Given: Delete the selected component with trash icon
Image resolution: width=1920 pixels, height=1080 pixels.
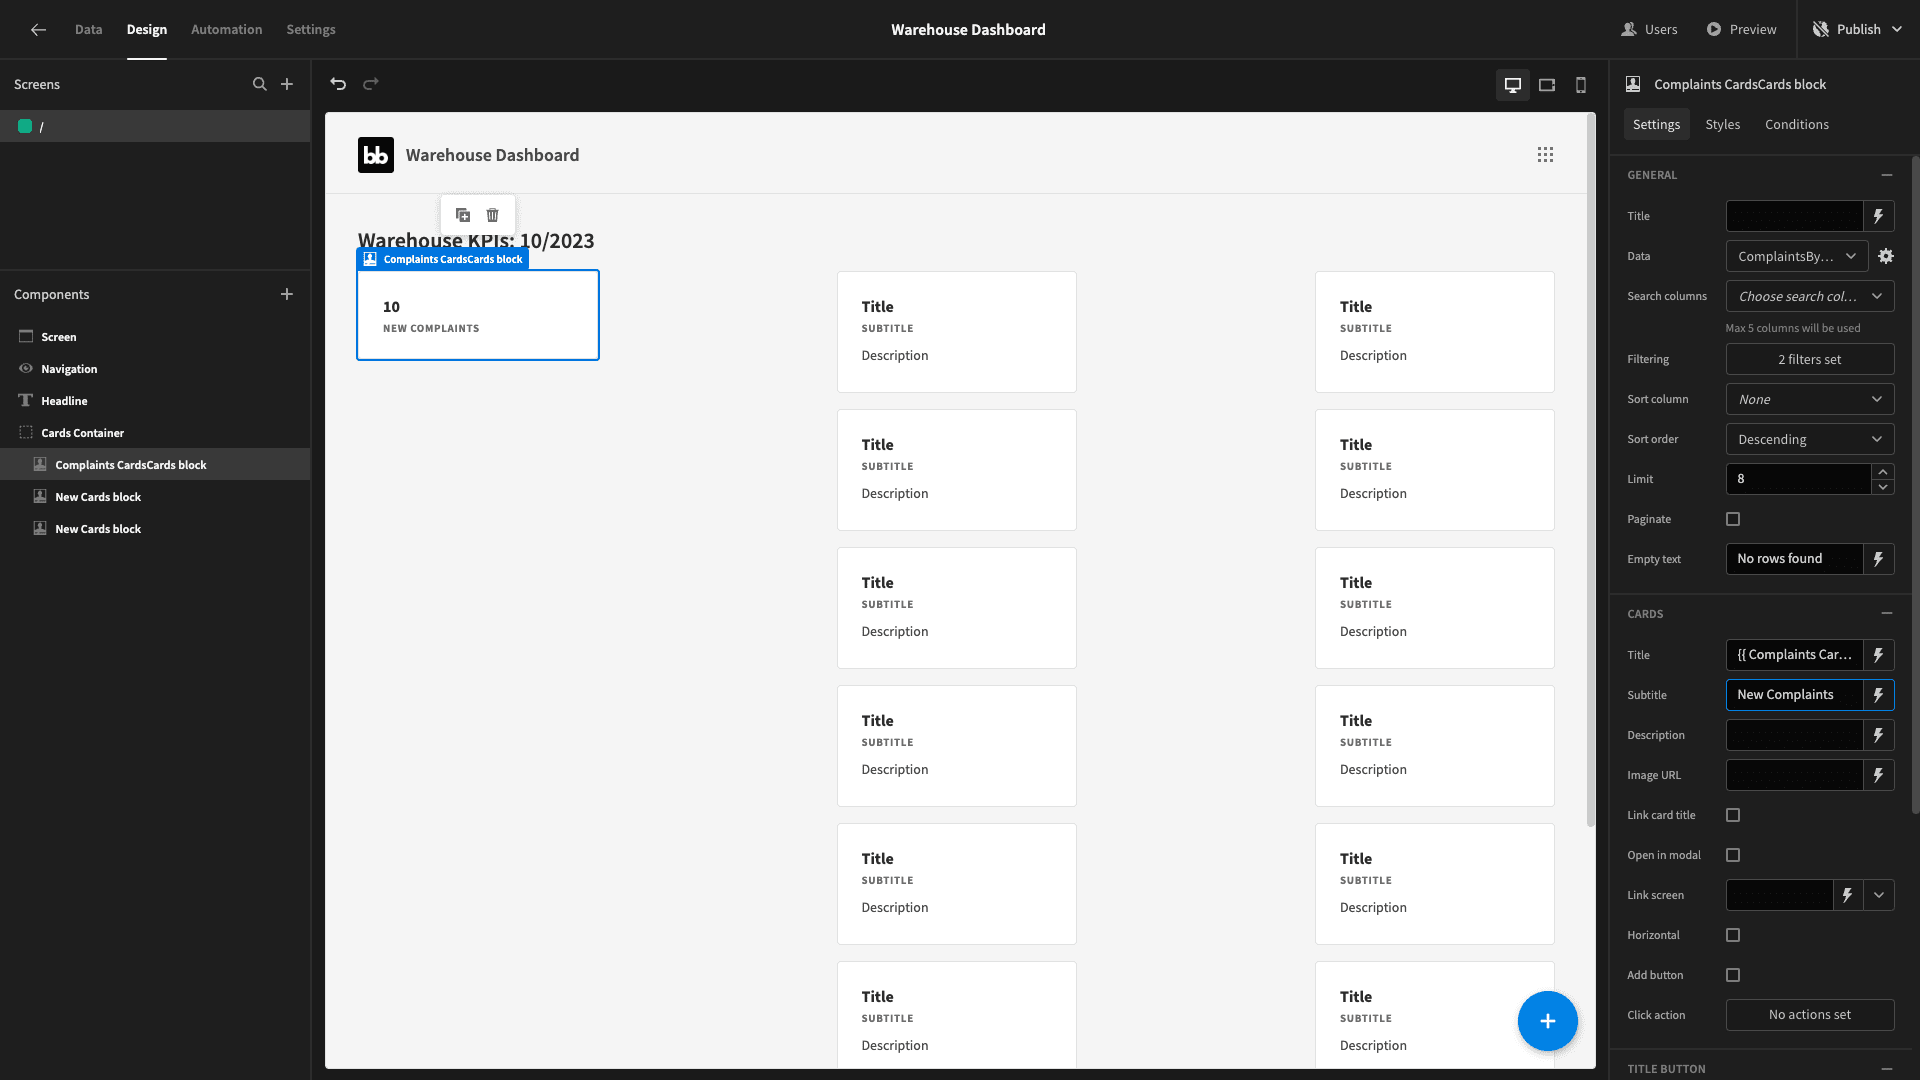Looking at the screenshot, I should (493, 215).
